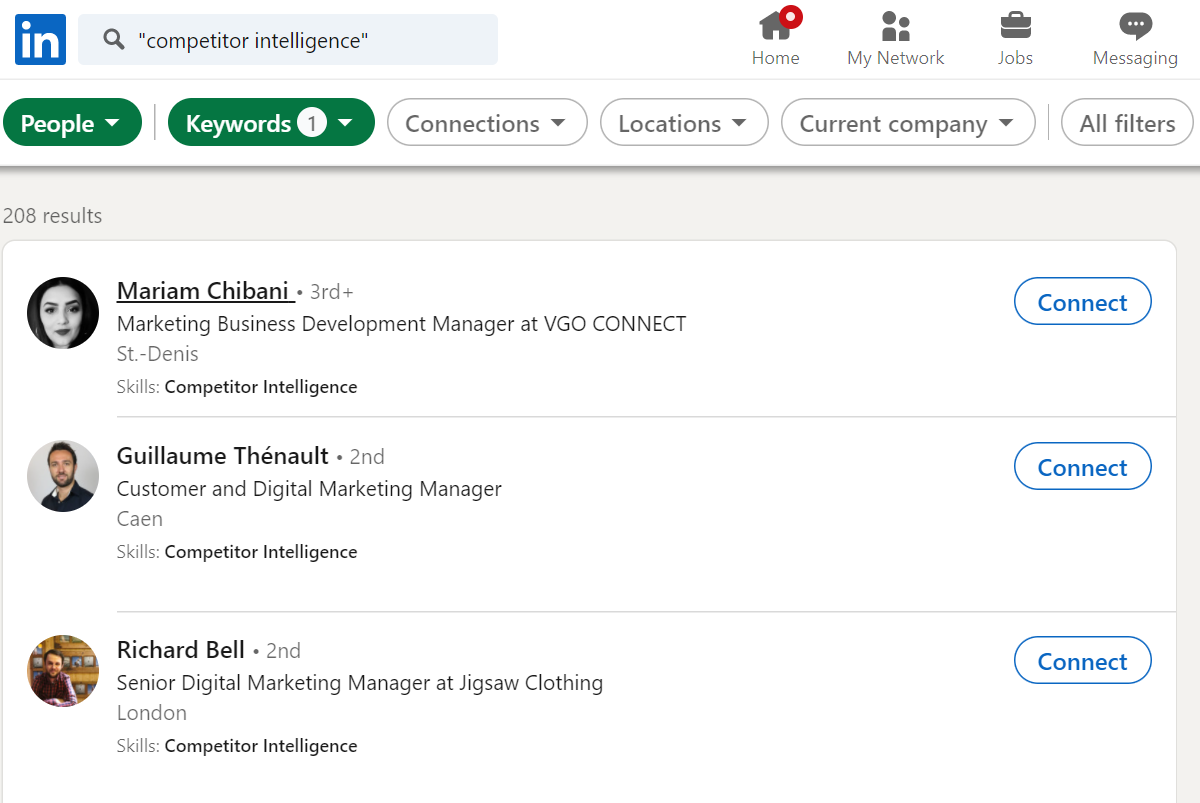Click the "208 results" count text
This screenshot has height=803, width=1200.
tap(52, 215)
